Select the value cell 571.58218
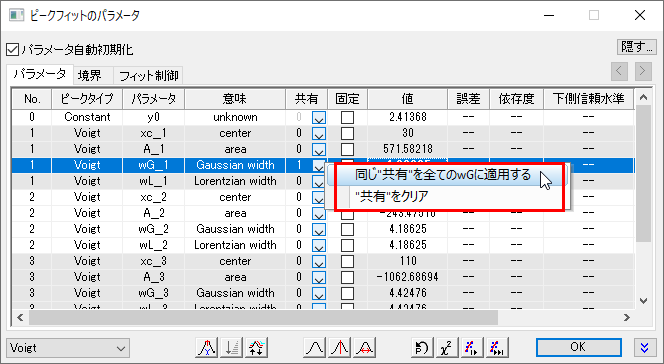This screenshot has width=664, height=364. tap(407, 149)
